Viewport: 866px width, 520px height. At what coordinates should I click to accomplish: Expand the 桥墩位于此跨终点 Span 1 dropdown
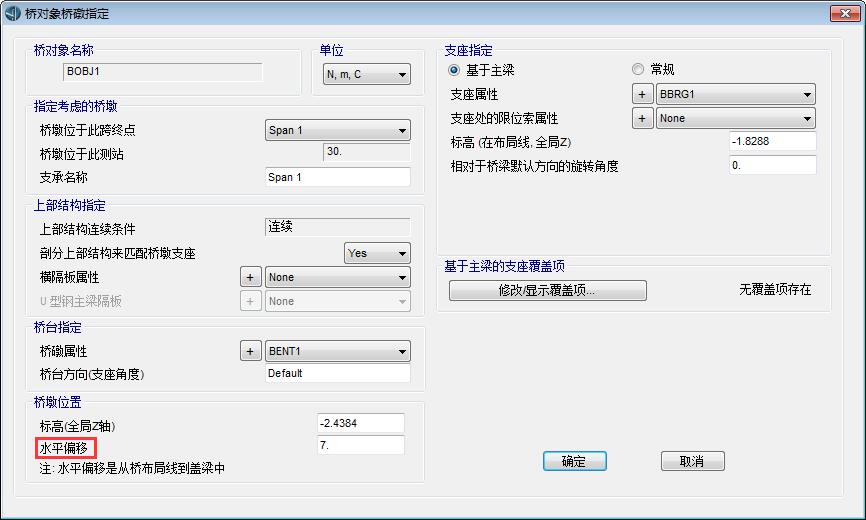click(338, 130)
